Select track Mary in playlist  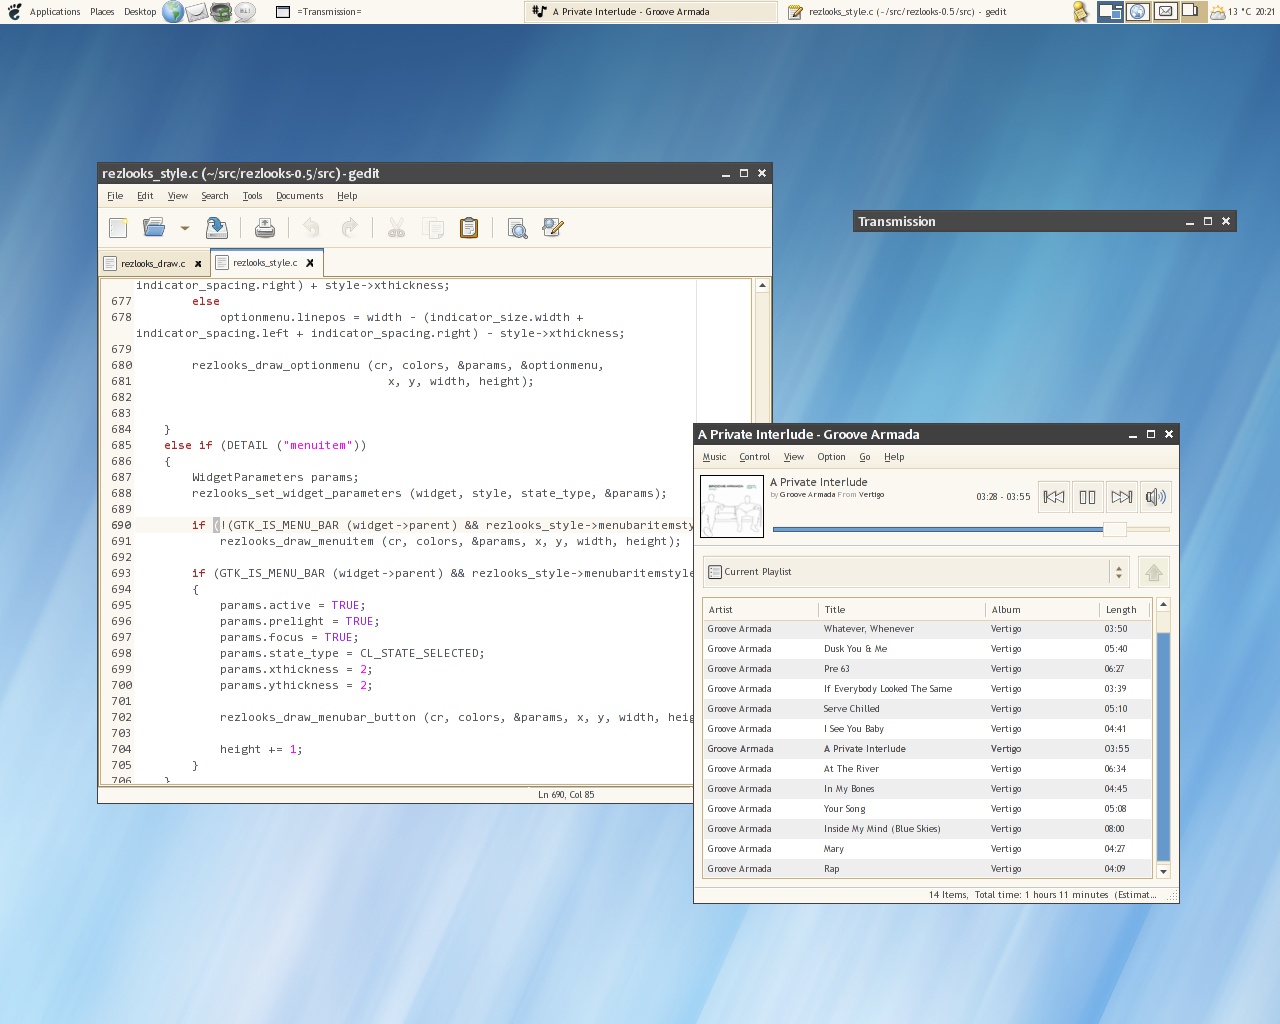[927, 849]
